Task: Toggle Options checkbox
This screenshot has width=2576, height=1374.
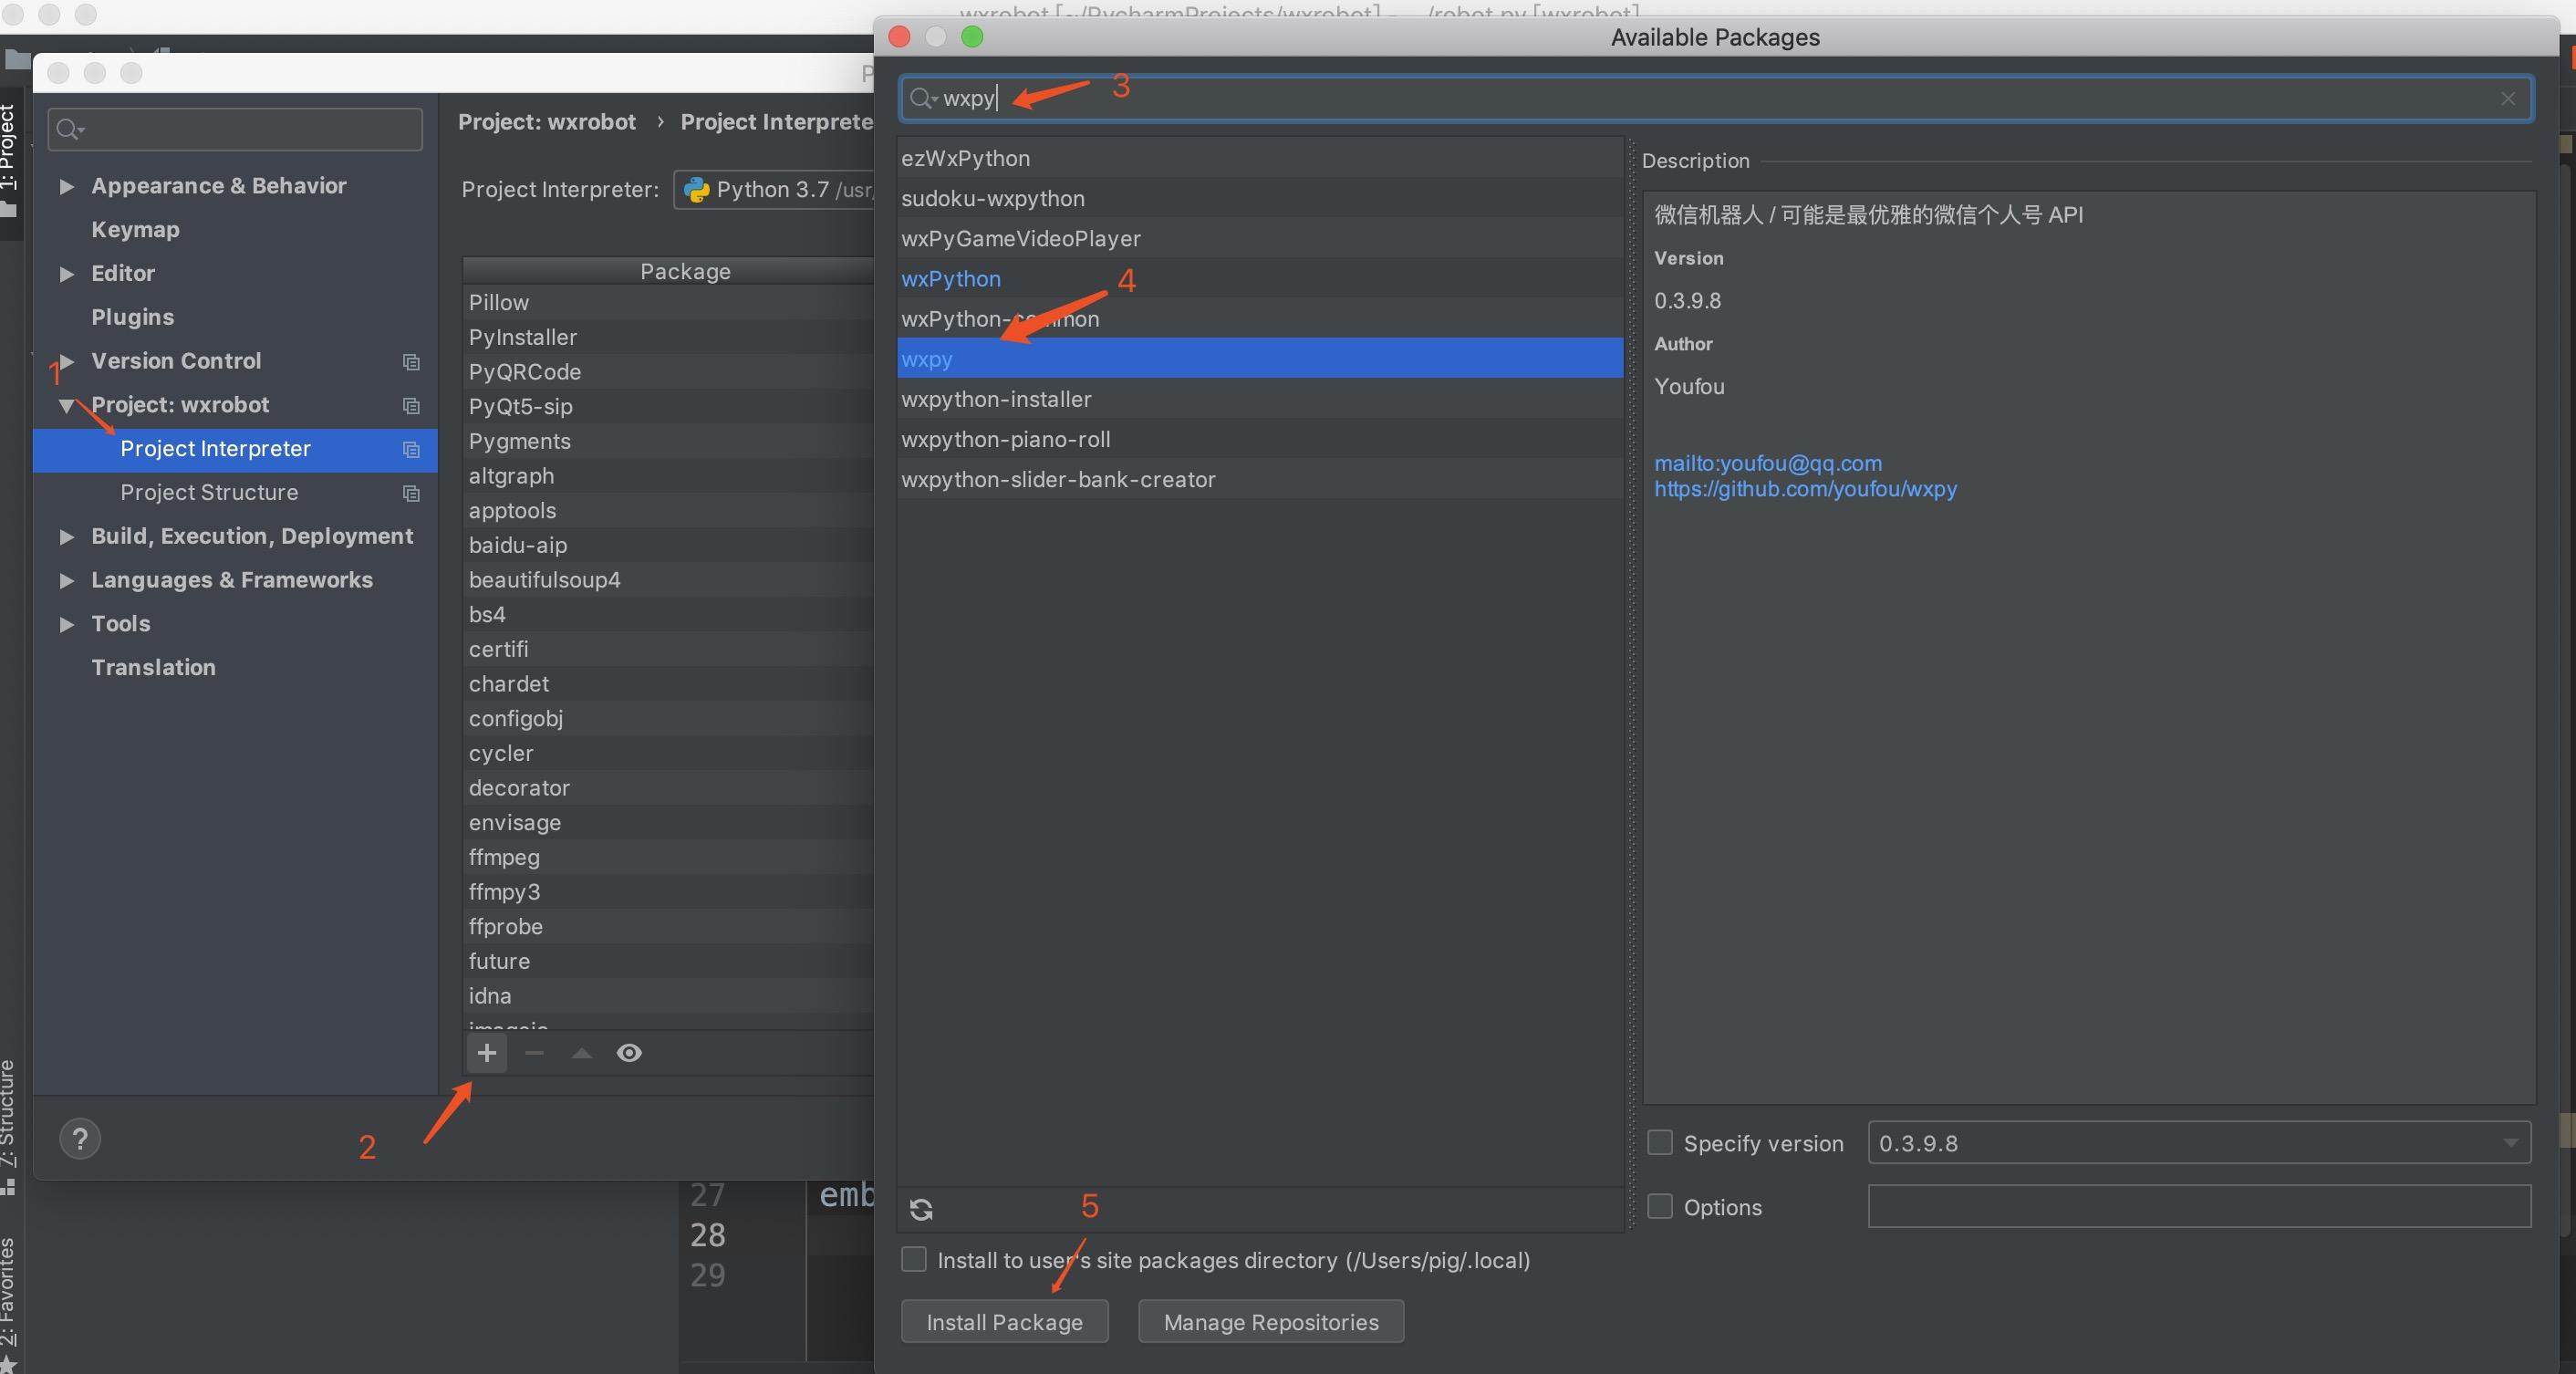Action: 1661,1205
